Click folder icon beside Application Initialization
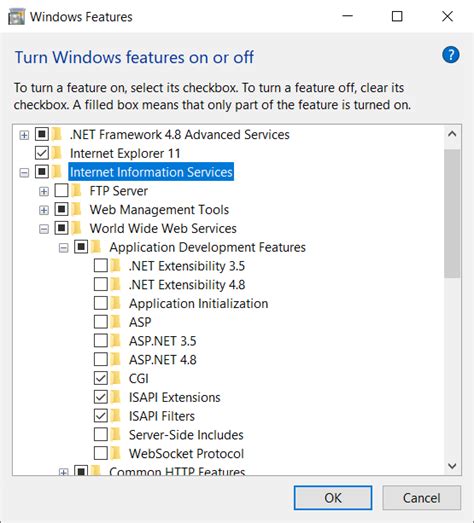The image size is (474, 523). point(116,303)
